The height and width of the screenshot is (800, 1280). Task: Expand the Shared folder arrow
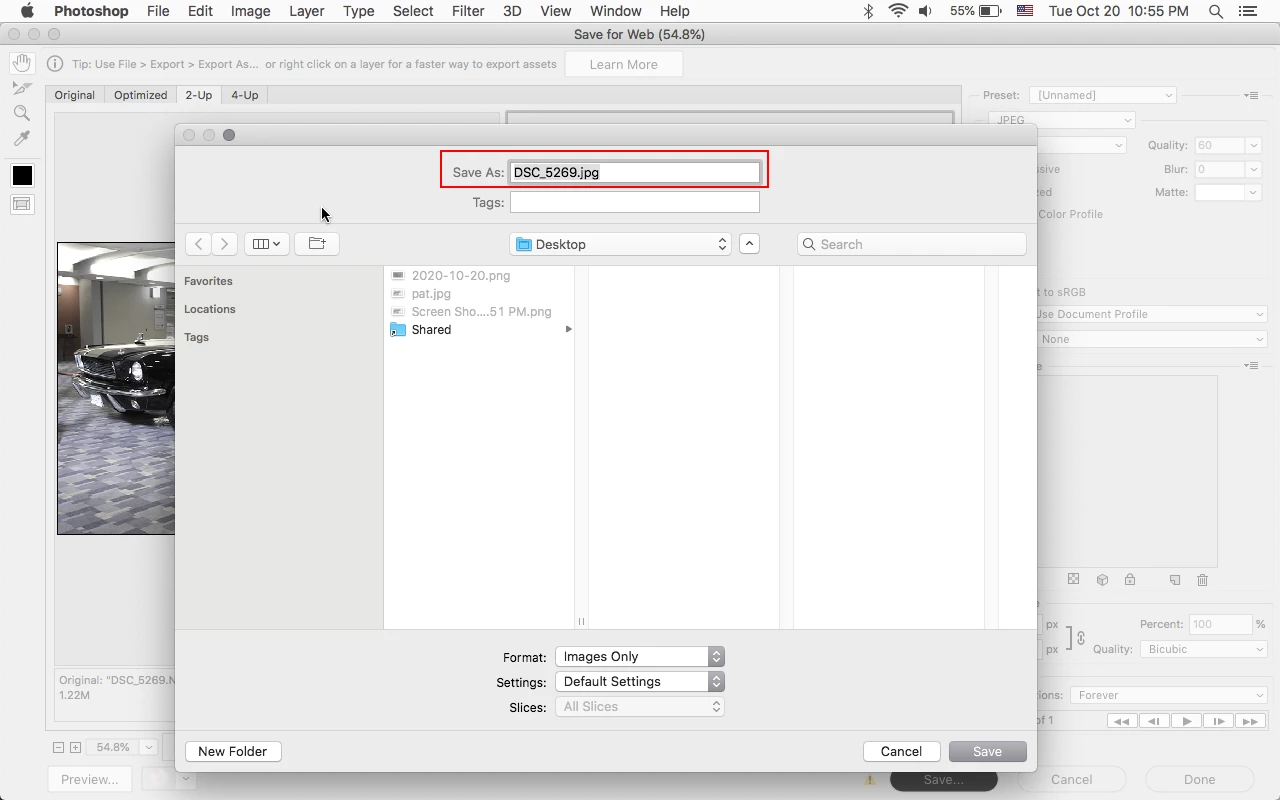pyautogui.click(x=568, y=329)
